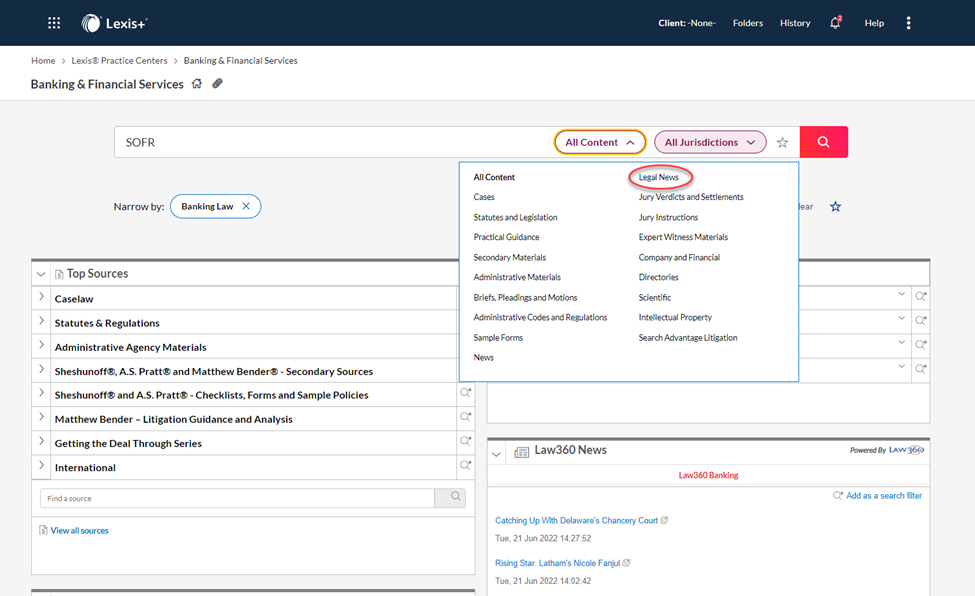The image size is (975, 596).
Task: Open Folders in top navigation
Action: pos(747,23)
